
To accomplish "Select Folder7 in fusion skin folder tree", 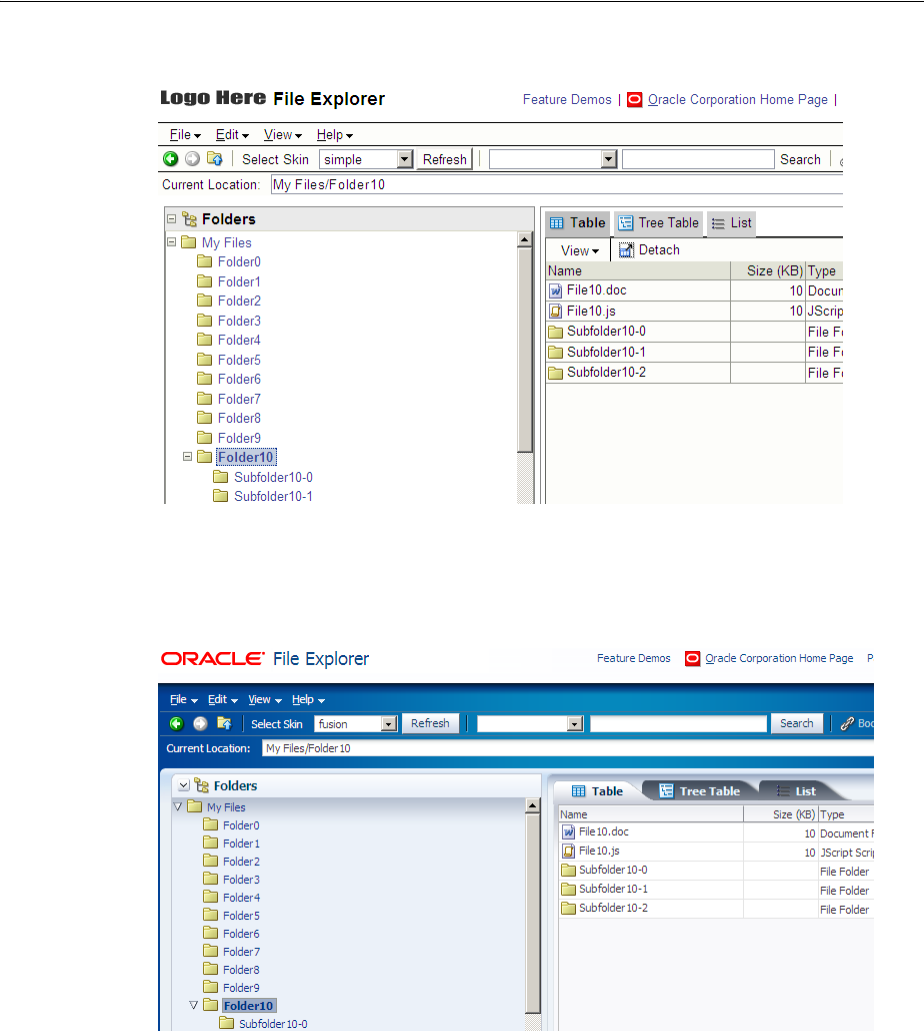I will pyautogui.click(x=241, y=951).
